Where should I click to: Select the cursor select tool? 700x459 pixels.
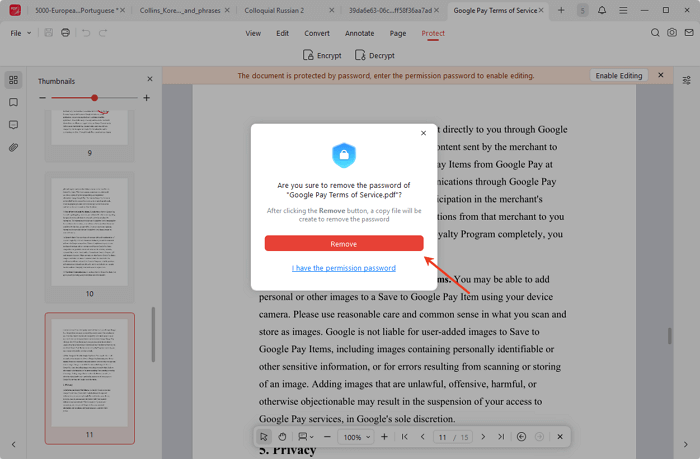tap(264, 437)
